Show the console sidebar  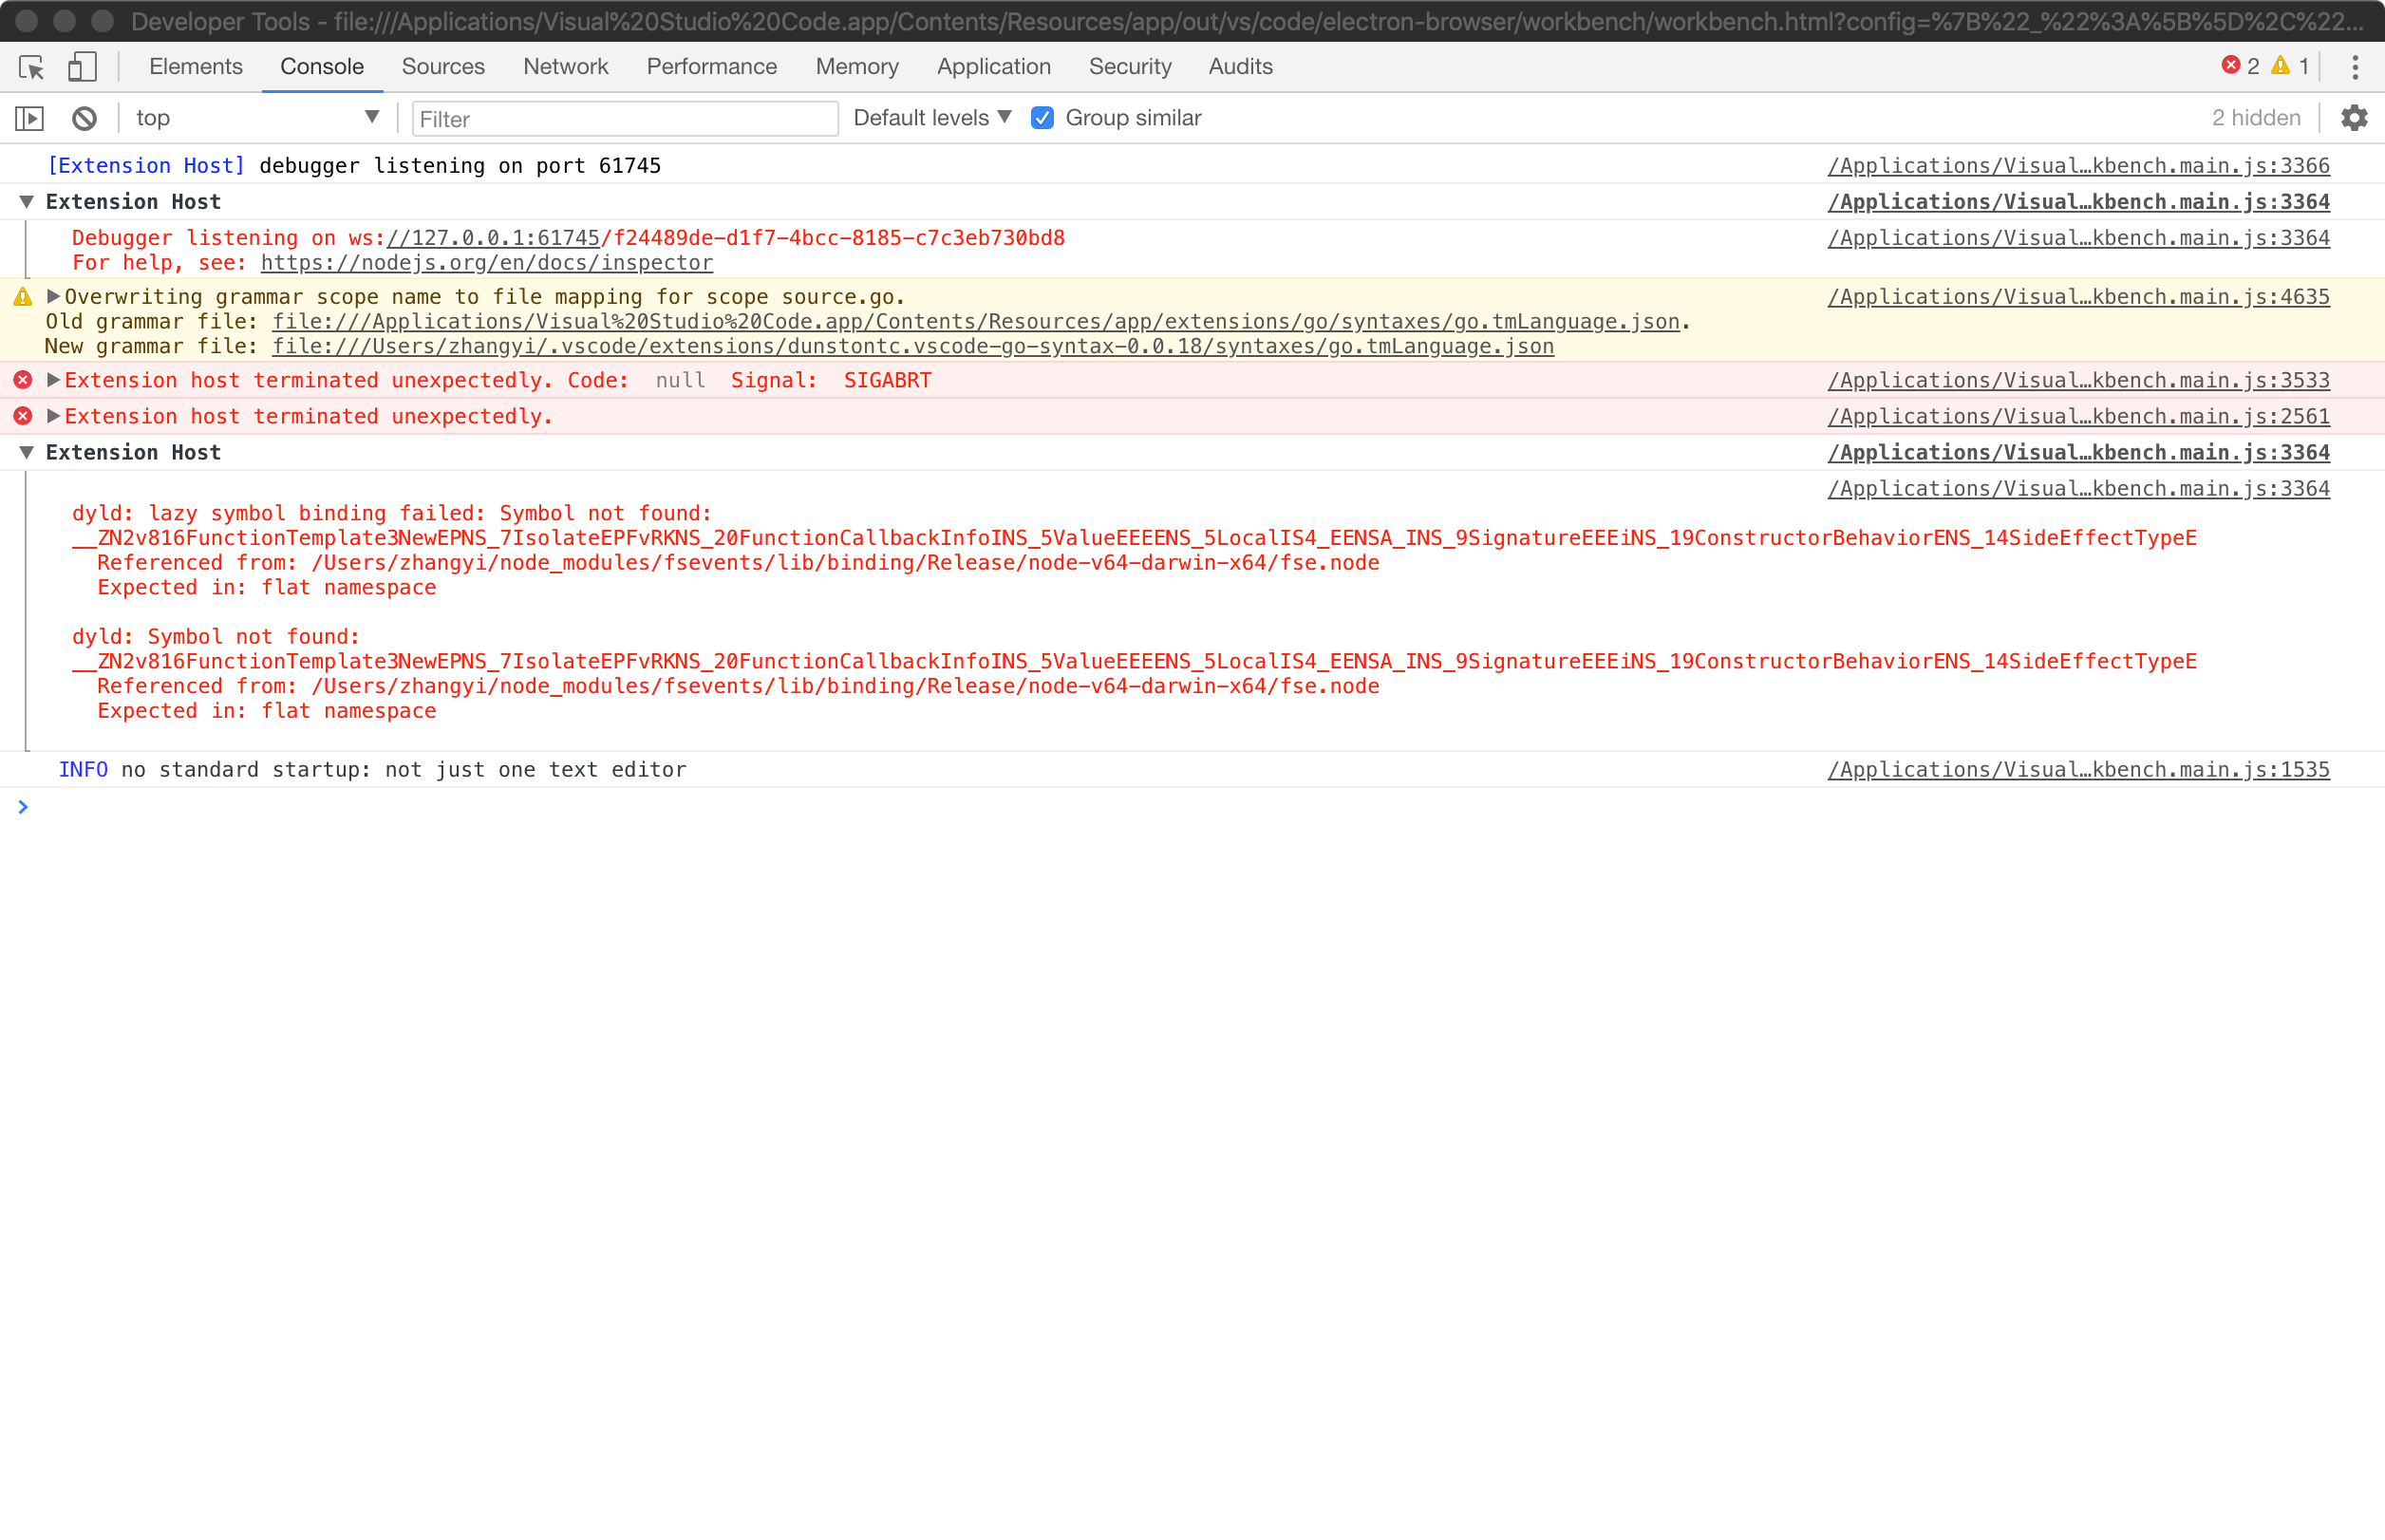point(29,118)
